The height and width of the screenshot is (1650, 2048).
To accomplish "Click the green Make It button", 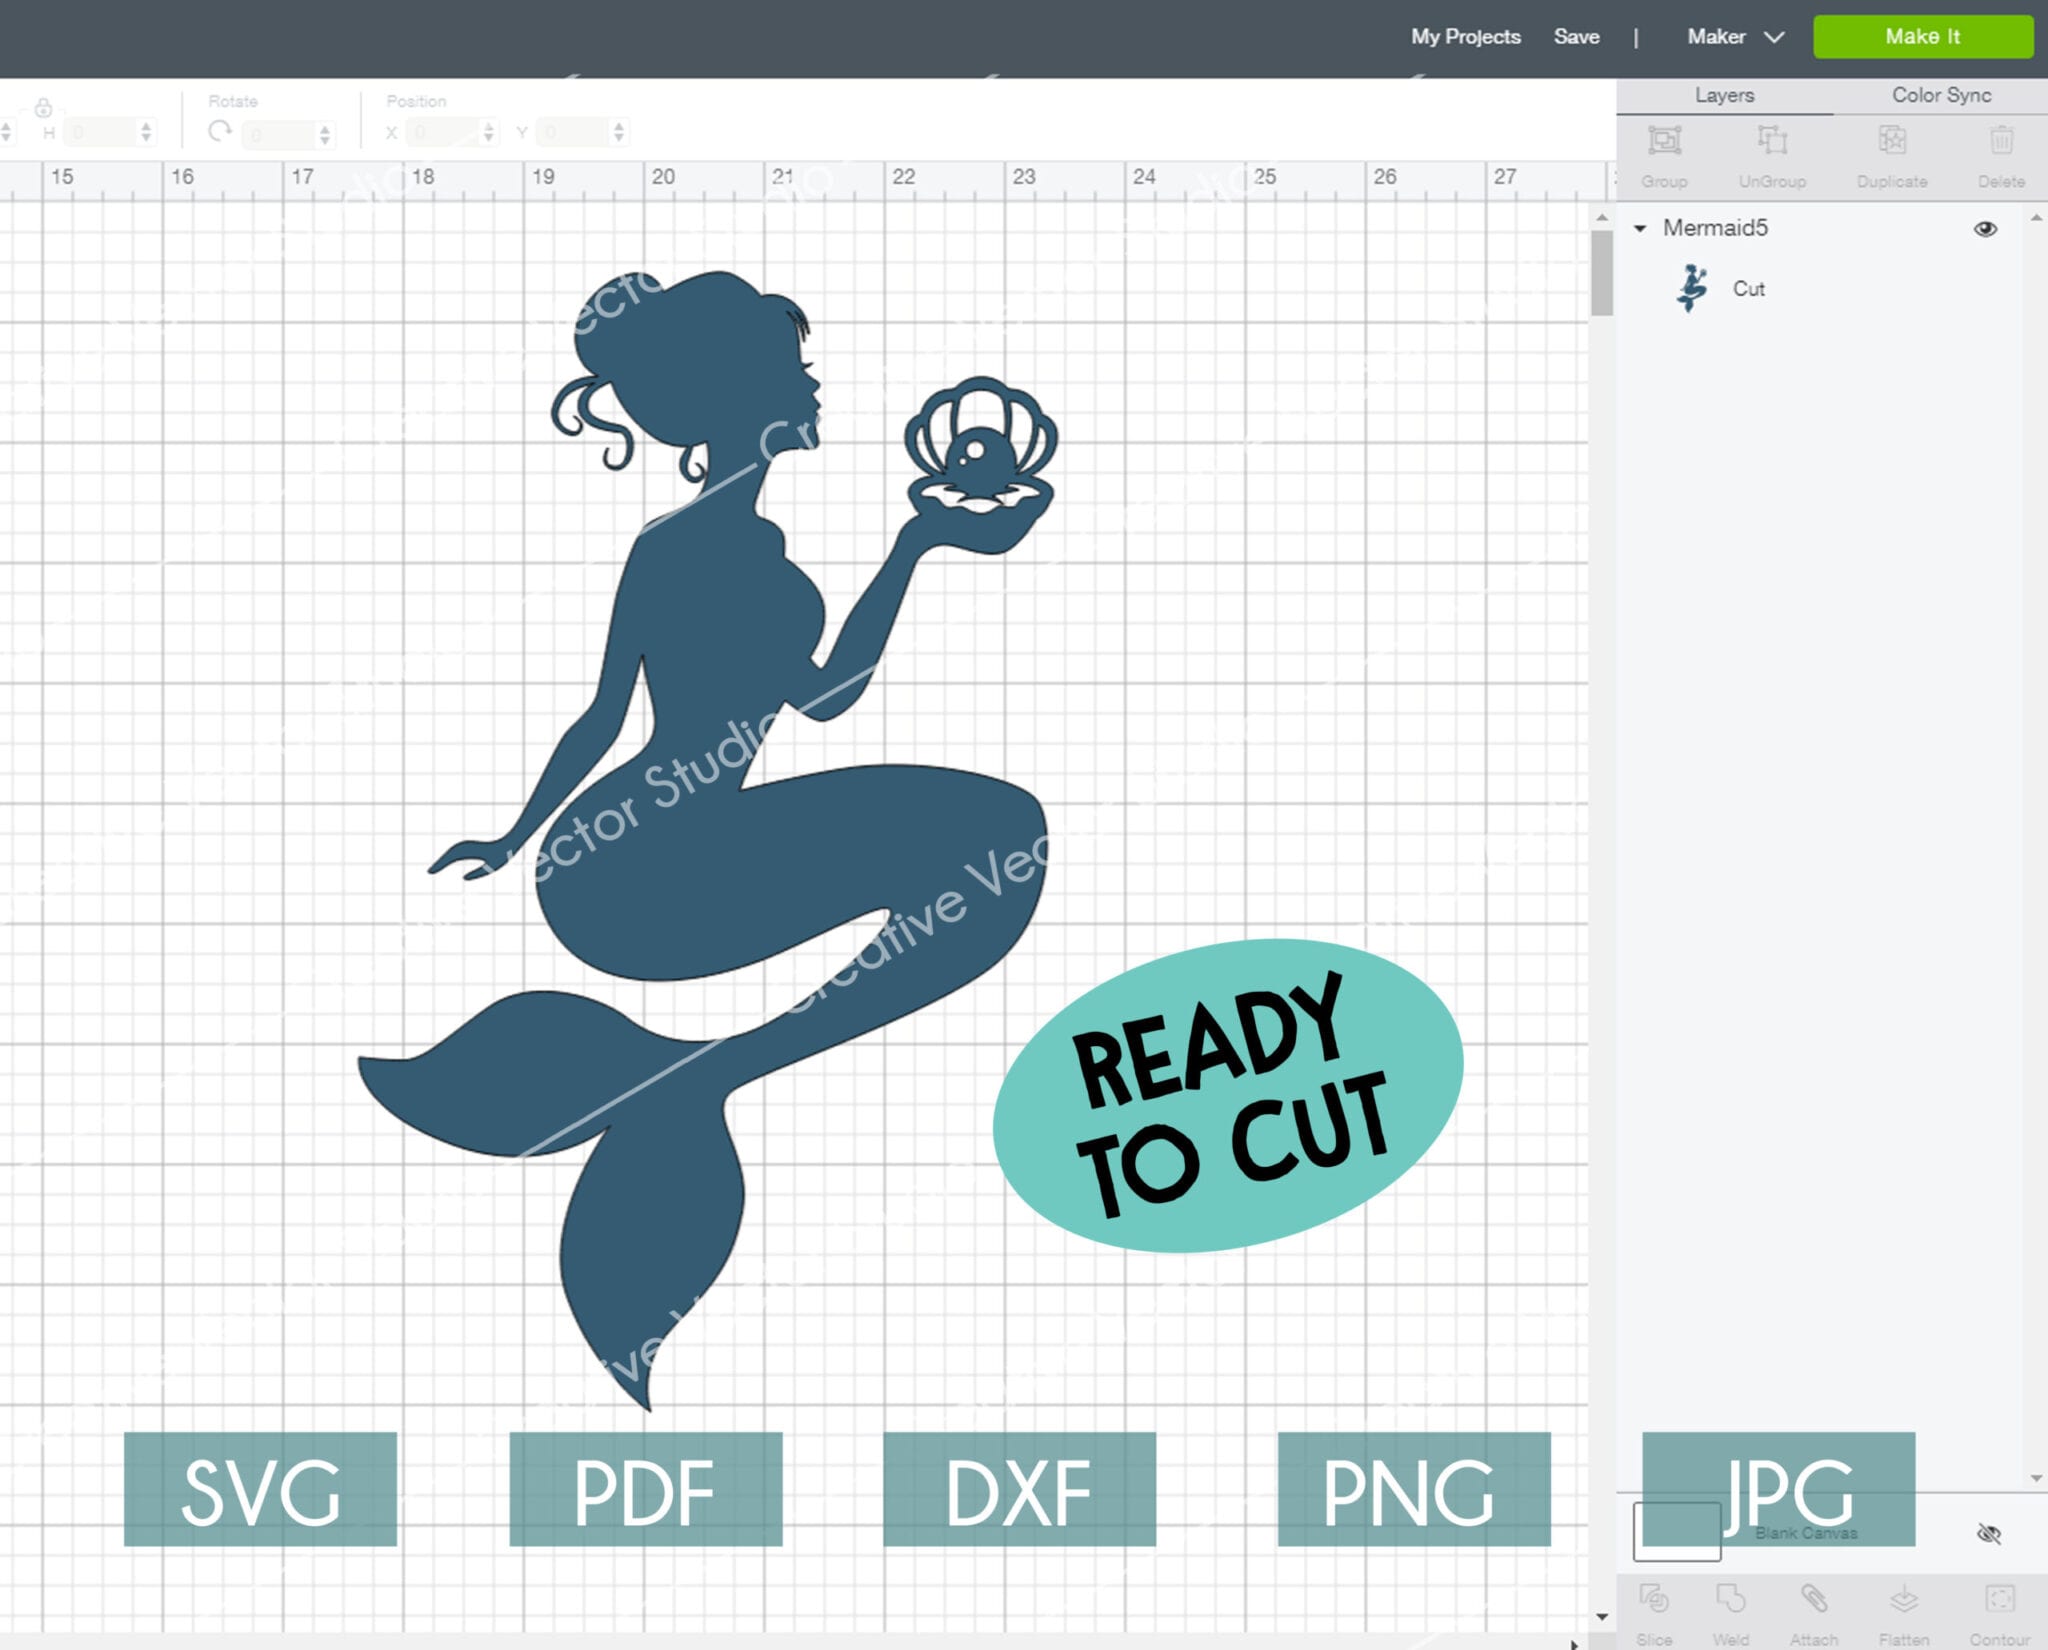I will point(1922,37).
